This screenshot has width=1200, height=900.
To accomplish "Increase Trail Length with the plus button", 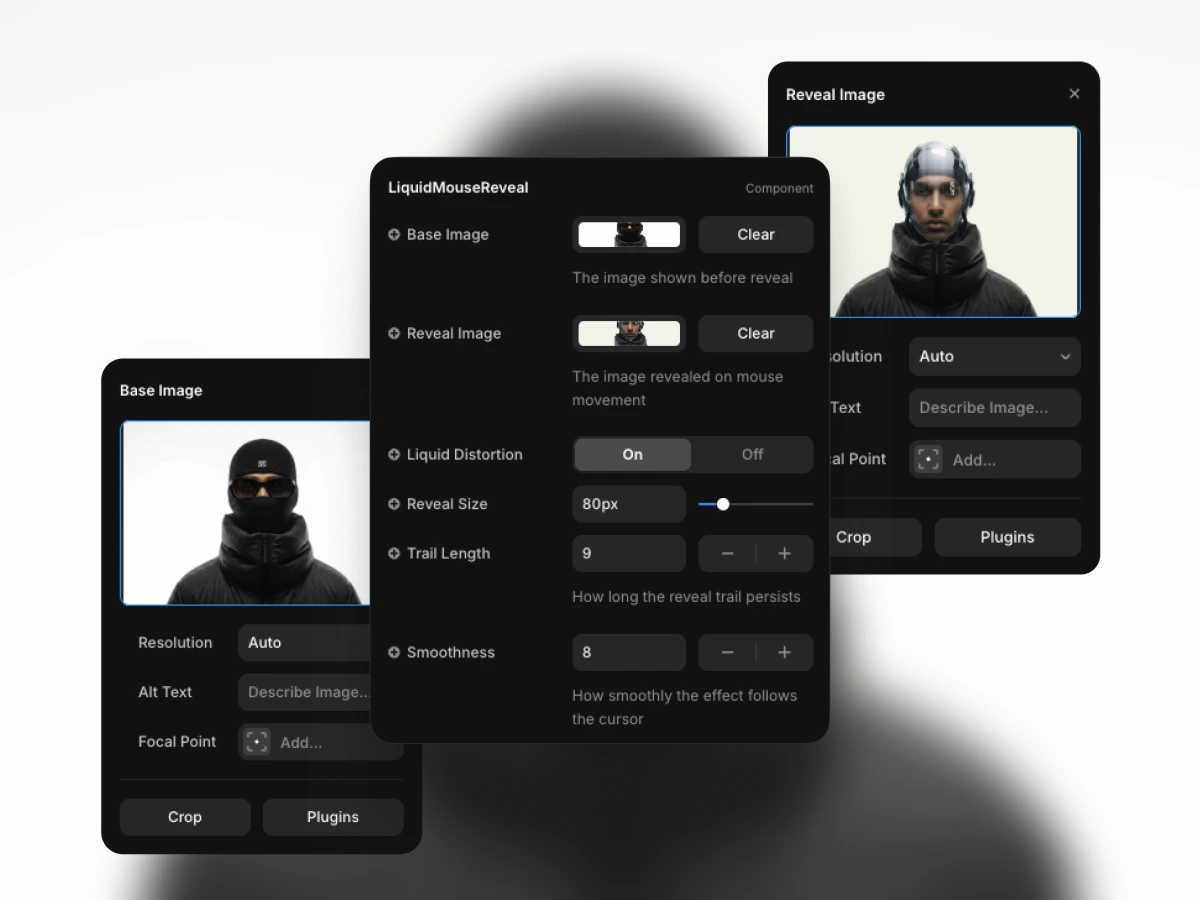I will pyautogui.click(x=785, y=554).
